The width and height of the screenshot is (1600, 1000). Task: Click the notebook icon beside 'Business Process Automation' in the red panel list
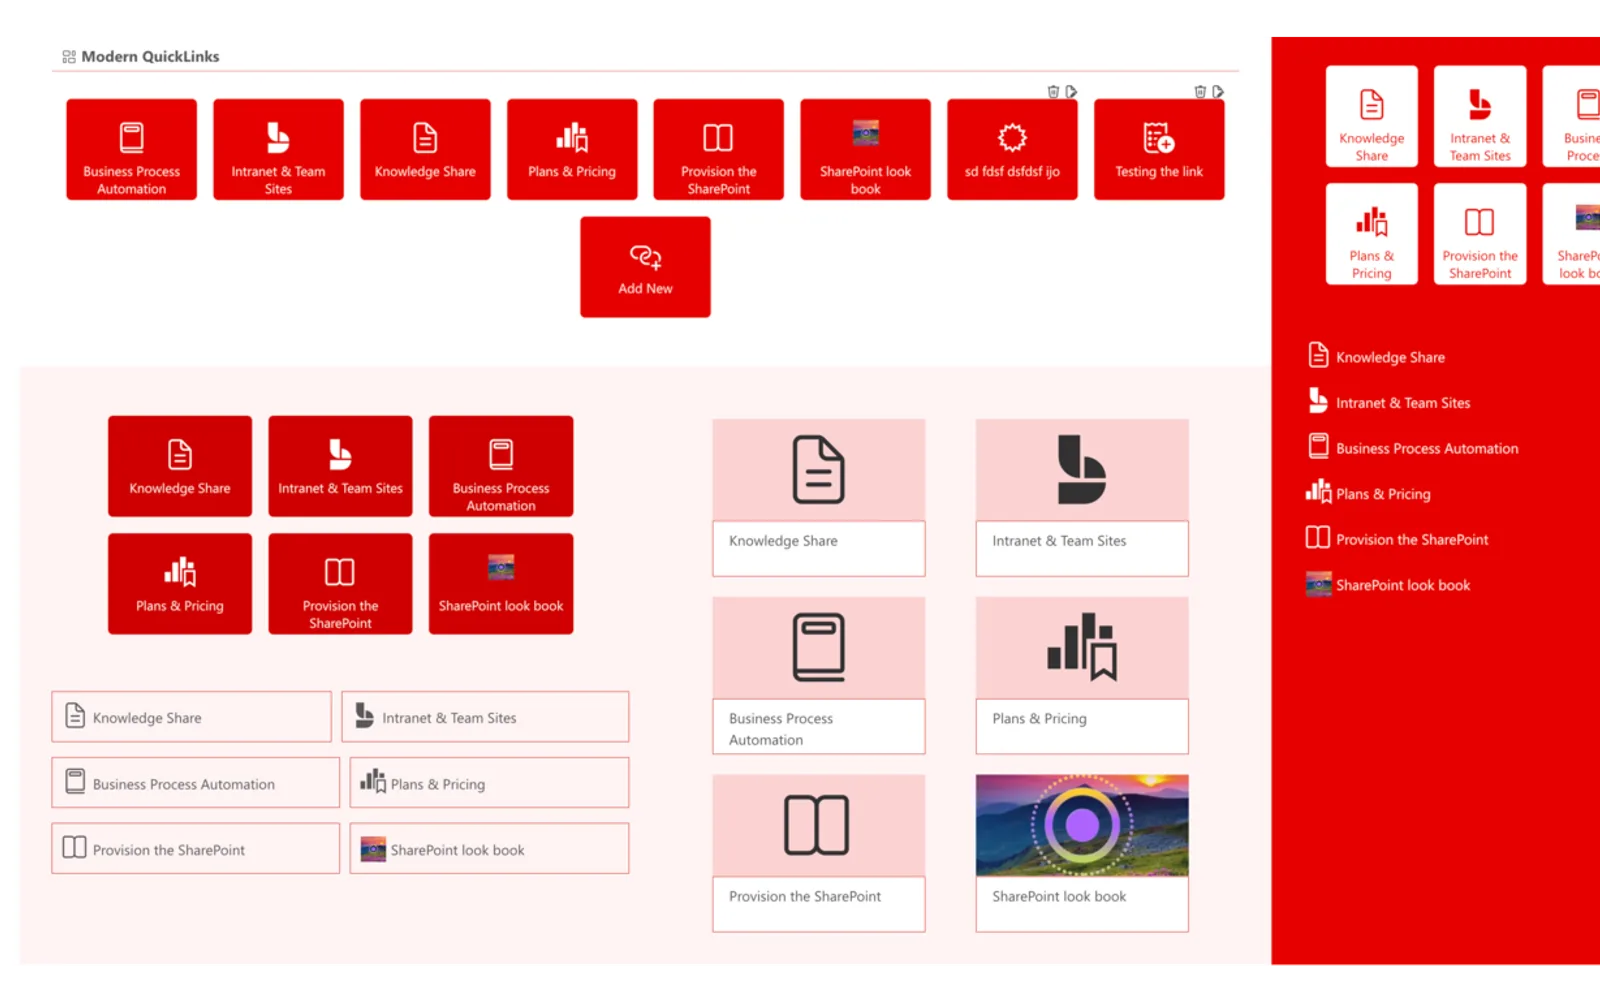1318,446
